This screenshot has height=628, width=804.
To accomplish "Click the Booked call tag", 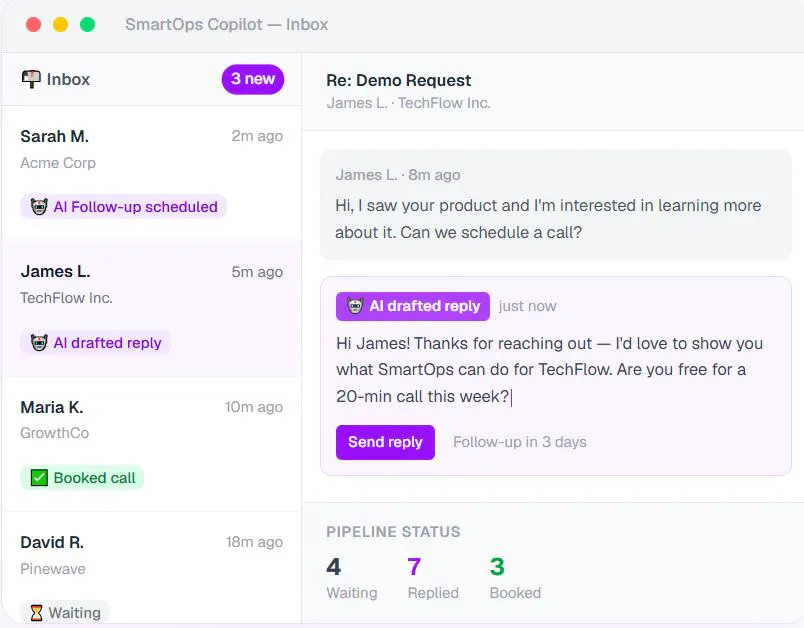I will click(82, 478).
